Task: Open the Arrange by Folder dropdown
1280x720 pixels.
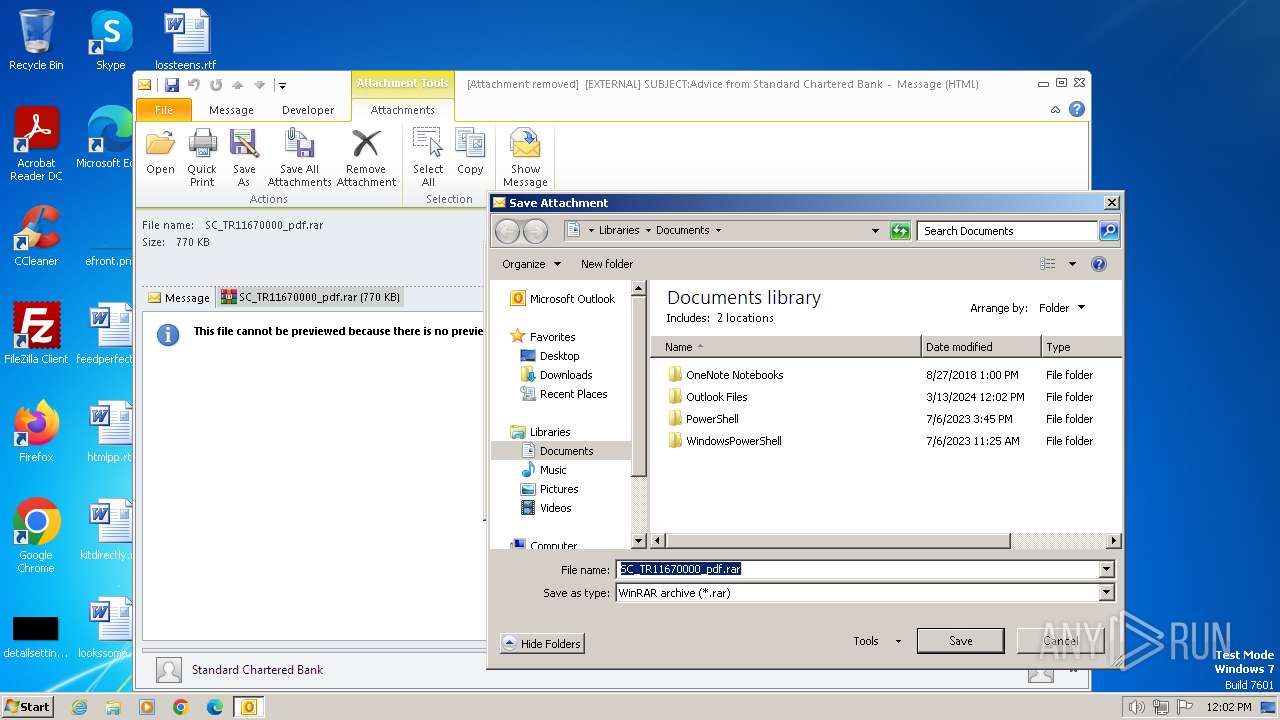Action: tap(1061, 308)
